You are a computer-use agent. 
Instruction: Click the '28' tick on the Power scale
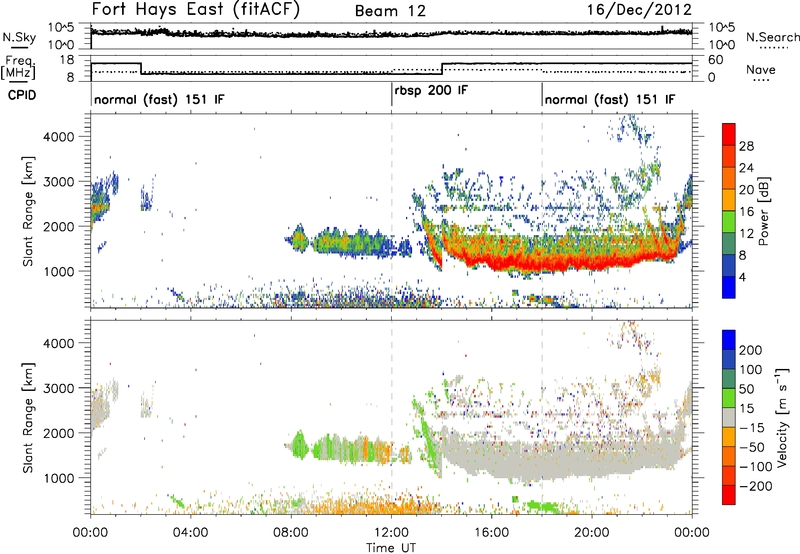click(x=746, y=146)
